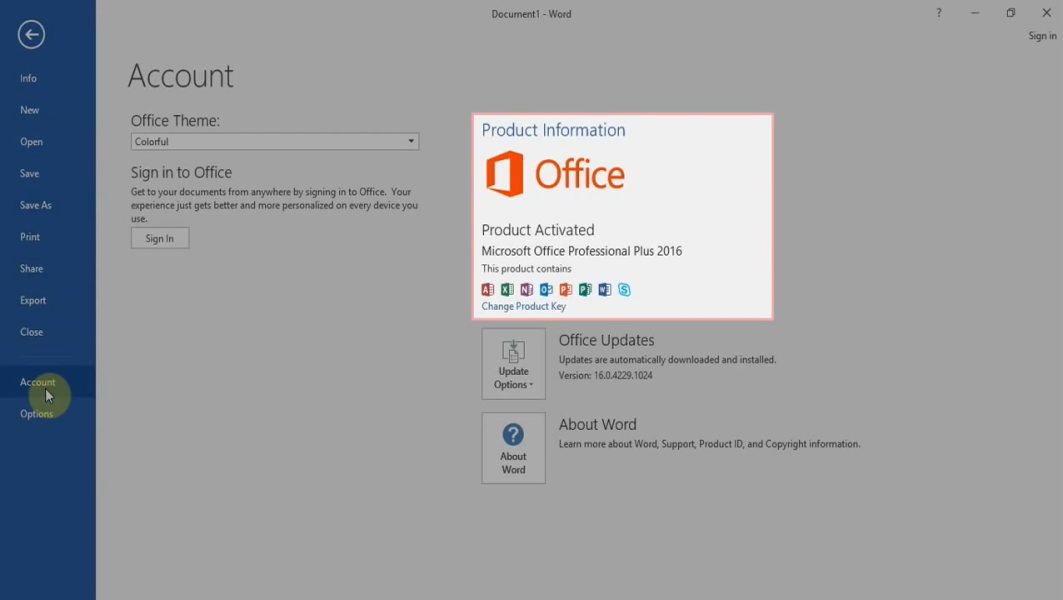Restore down the Word window
1063x600 pixels.
[x=1011, y=13]
